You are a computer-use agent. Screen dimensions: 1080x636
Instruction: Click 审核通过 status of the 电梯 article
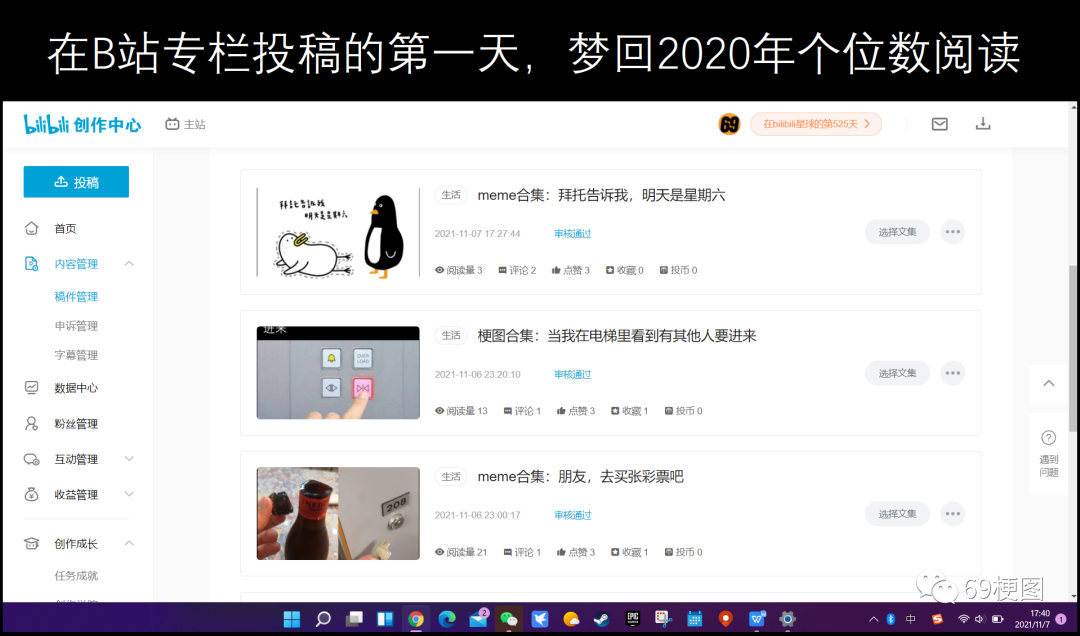coord(572,374)
